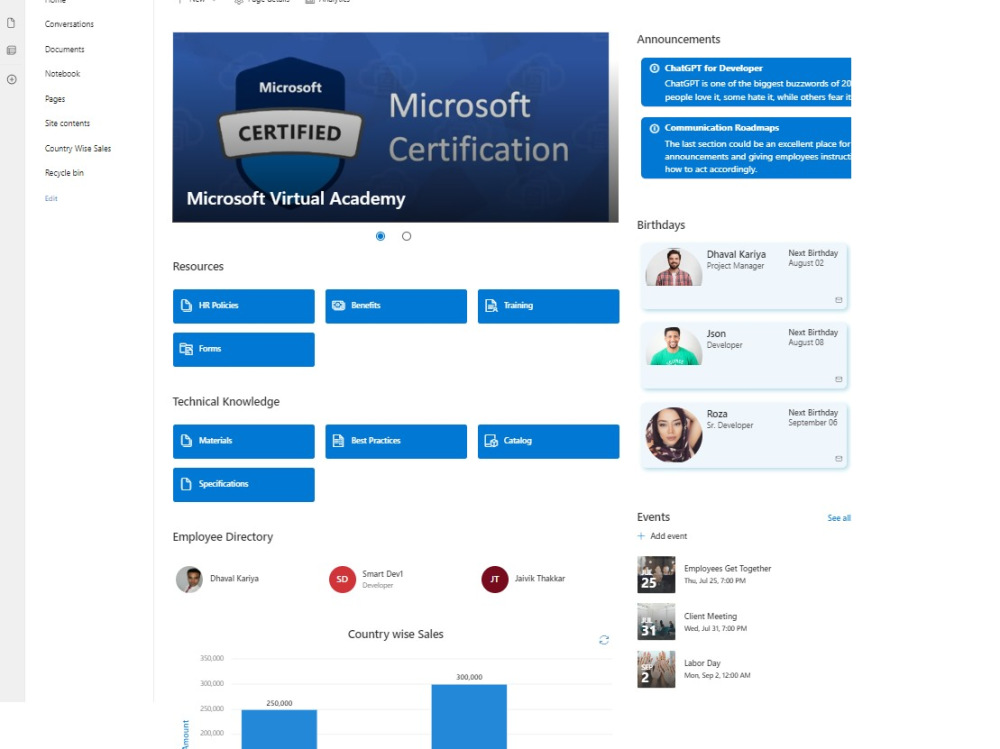Viewport: 1000px width, 749px height.
Task: Open Pages in the site navigation
Action: (x=55, y=99)
